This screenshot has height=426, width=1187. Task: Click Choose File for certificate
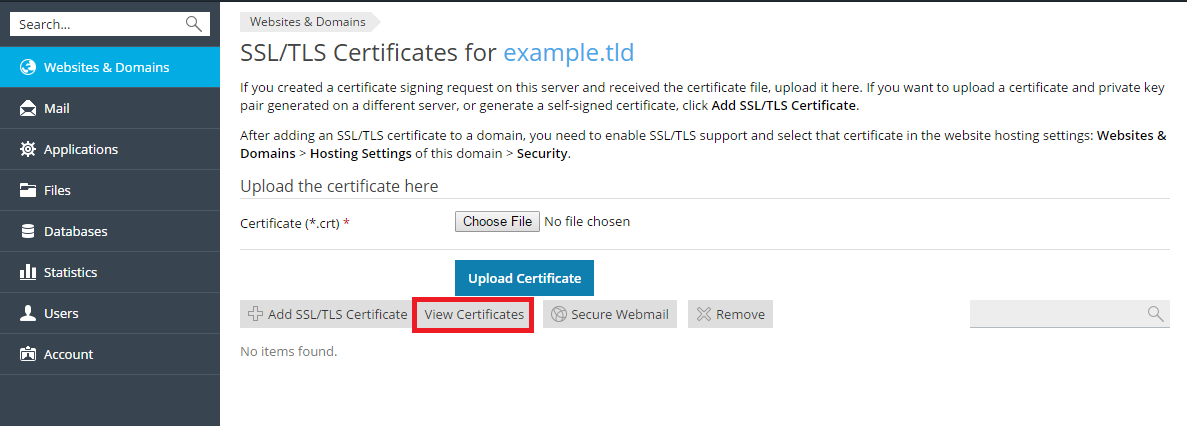(x=497, y=221)
